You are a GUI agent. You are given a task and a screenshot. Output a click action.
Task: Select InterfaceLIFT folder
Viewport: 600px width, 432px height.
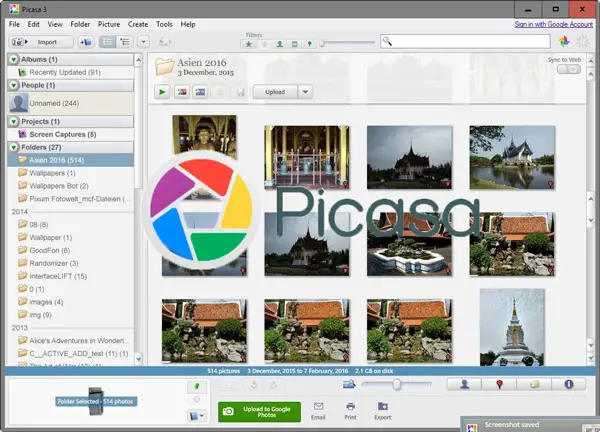[70, 276]
